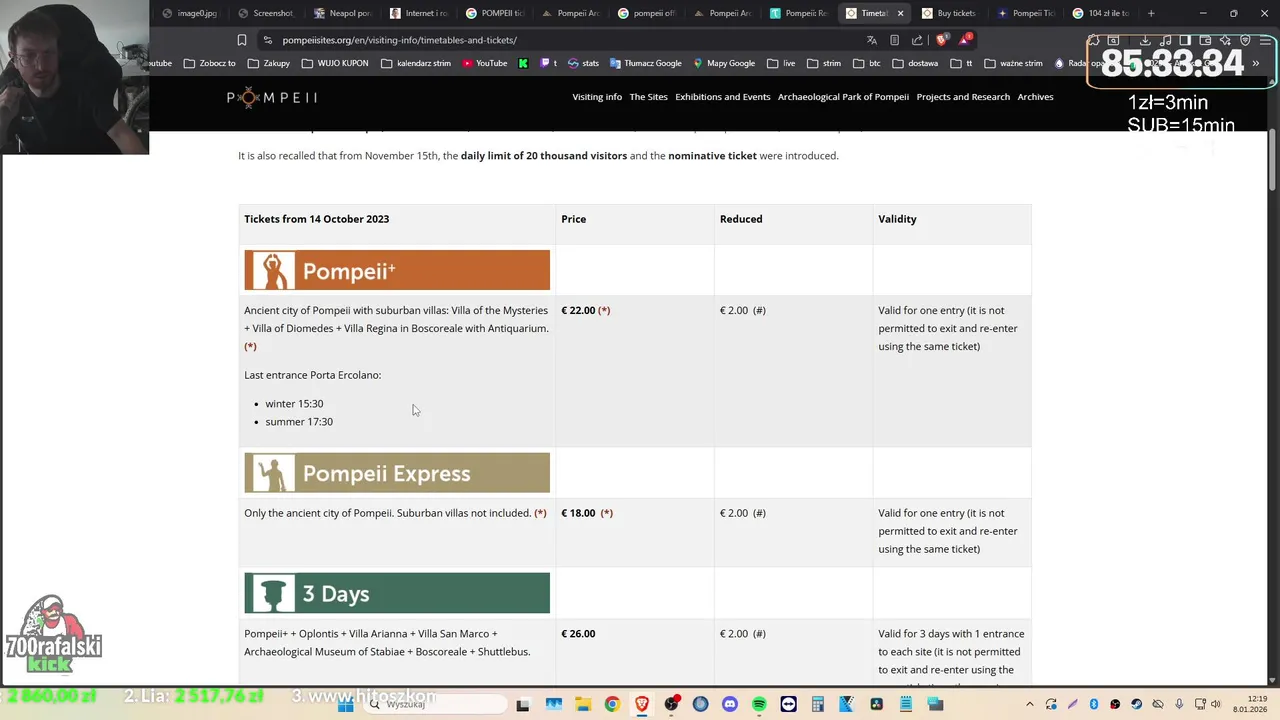
Task: Click Task View icon on the taskbar
Action: pyautogui.click(x=523, y=704)
